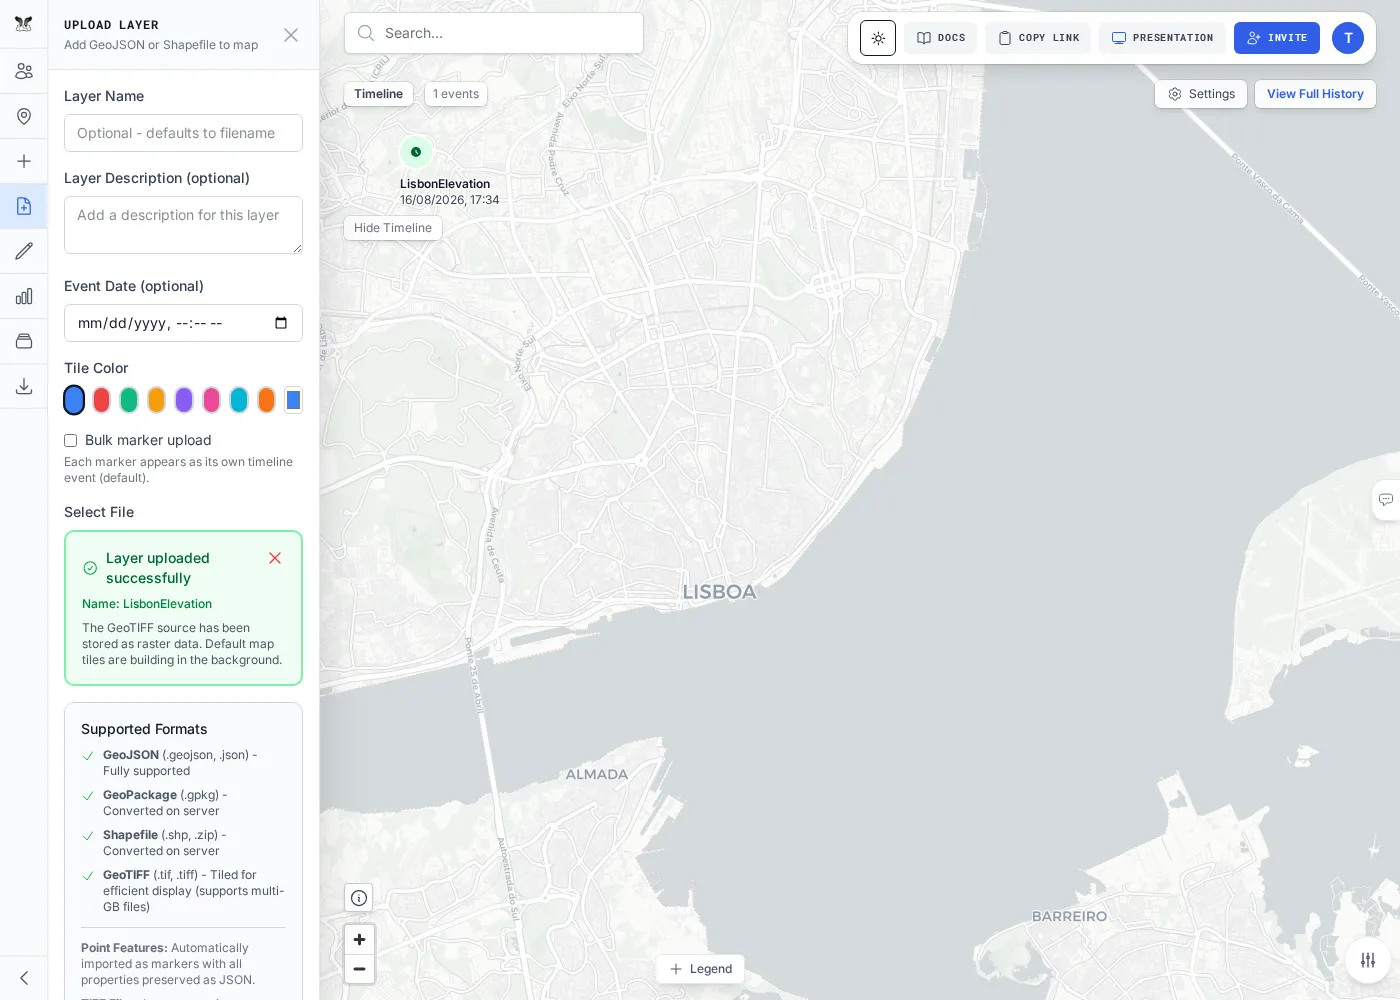Click the GeoTIFF format entry
This screenshot has height=1000, width=1400.
pyautogui.click(x=183, y=891)
